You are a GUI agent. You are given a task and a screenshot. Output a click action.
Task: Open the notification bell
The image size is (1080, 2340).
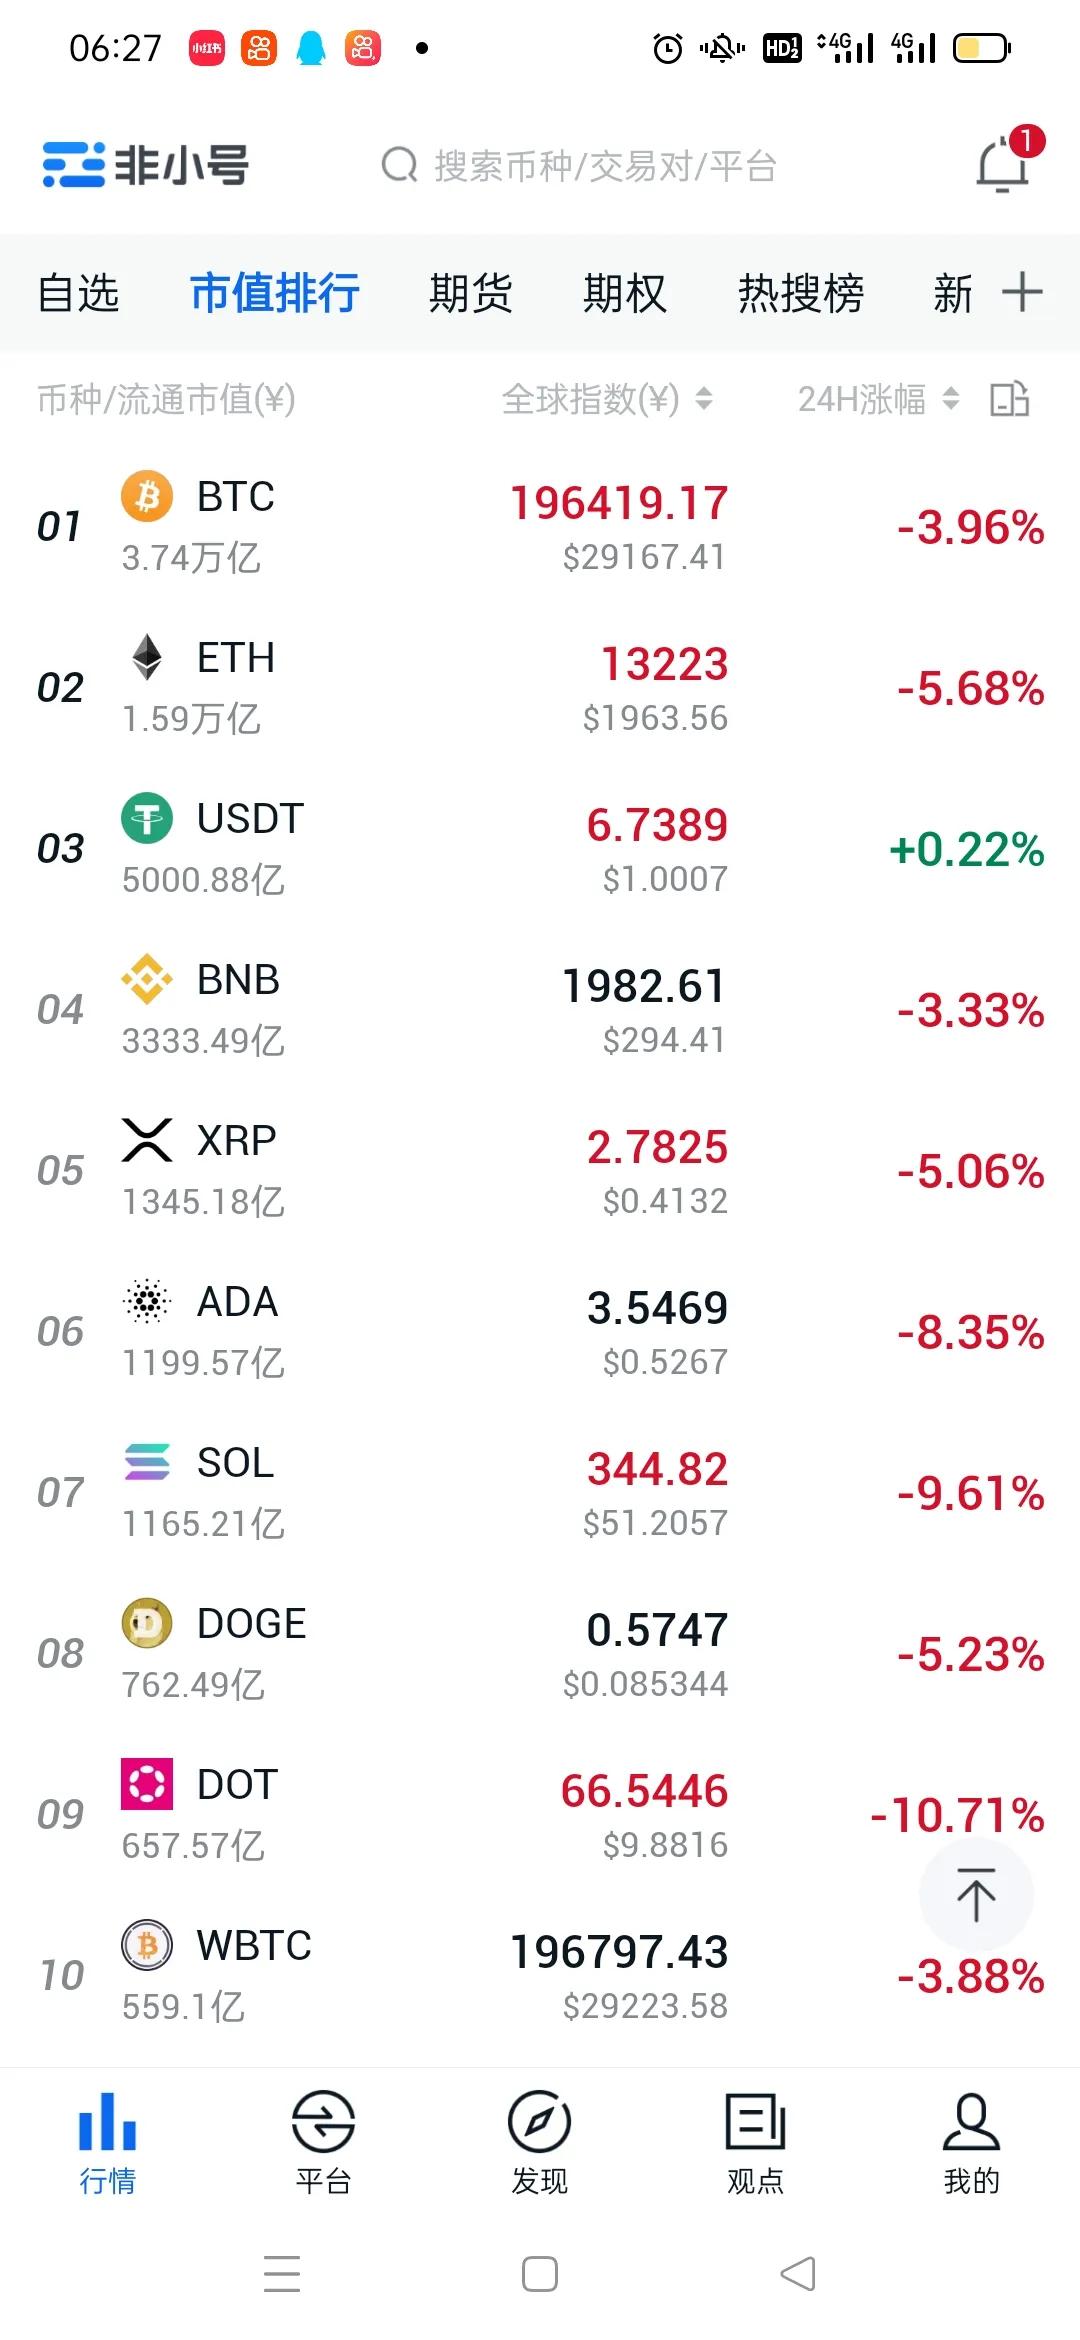(x=1003, y=165)
